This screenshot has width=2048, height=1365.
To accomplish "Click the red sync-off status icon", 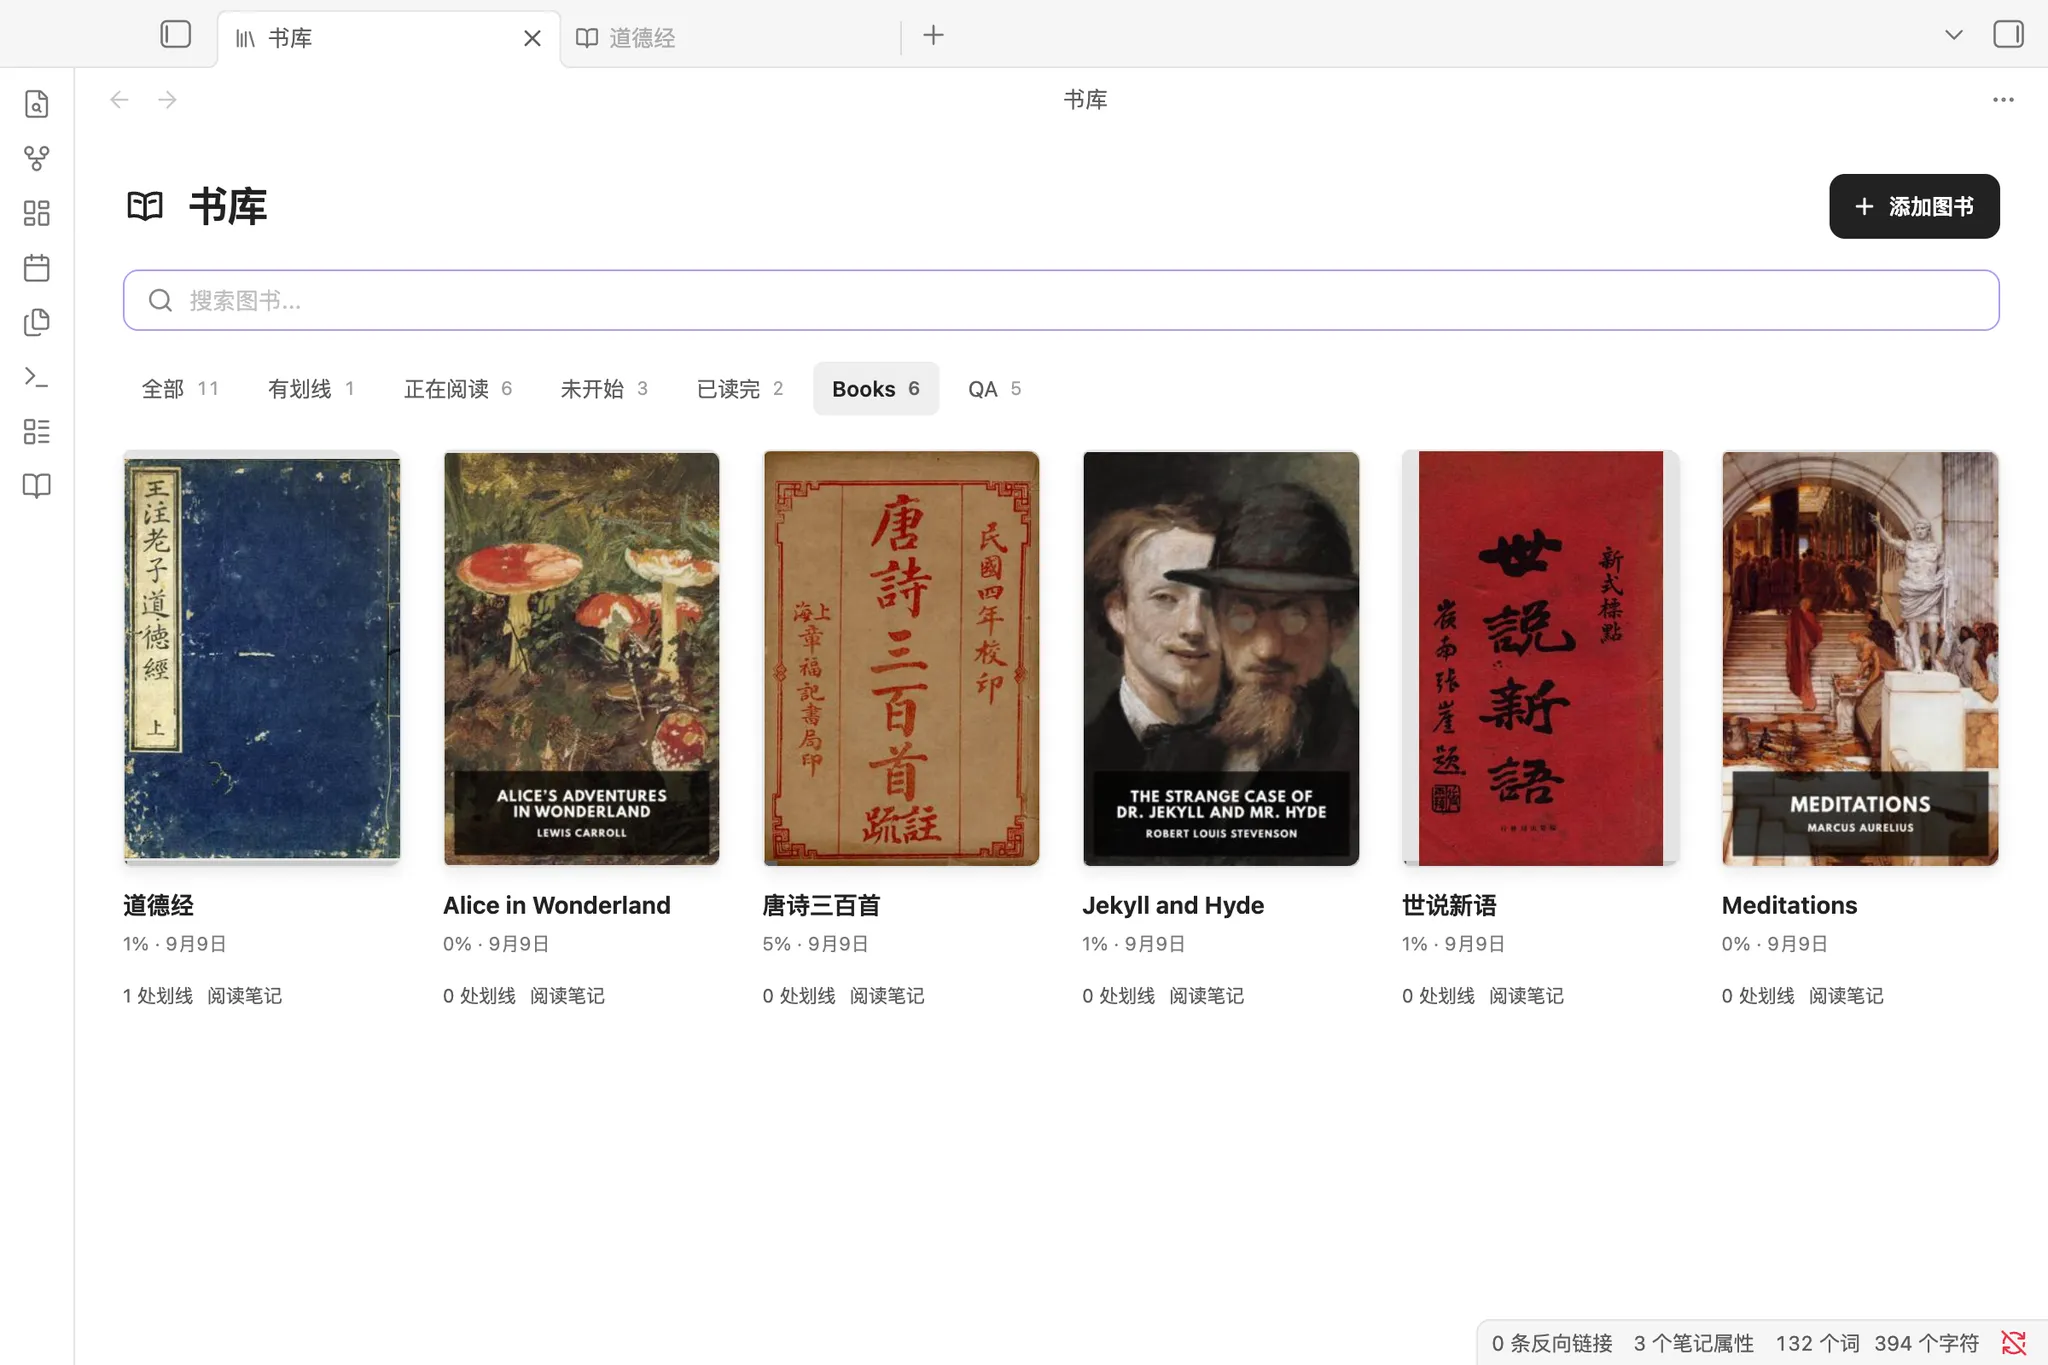I will [x=2013, y=1343].
